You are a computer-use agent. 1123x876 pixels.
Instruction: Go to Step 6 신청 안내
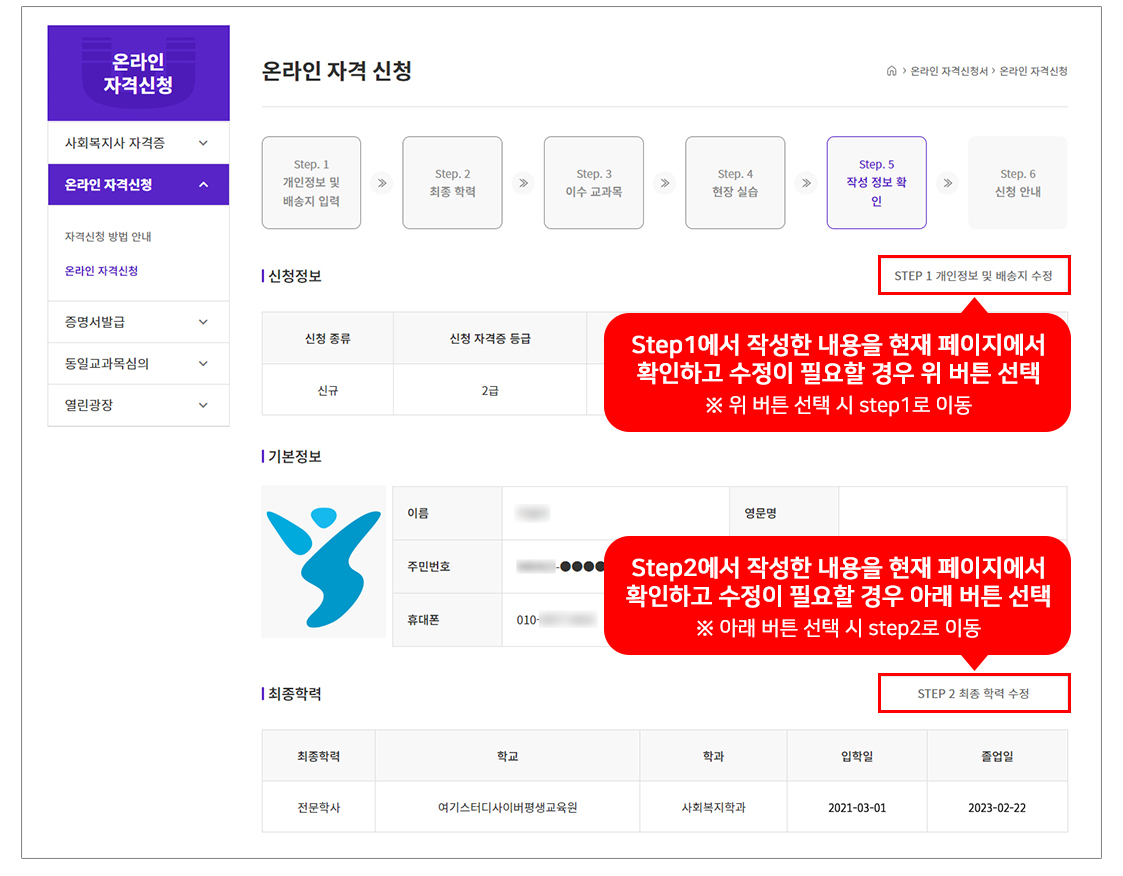tap(1017, 183)
